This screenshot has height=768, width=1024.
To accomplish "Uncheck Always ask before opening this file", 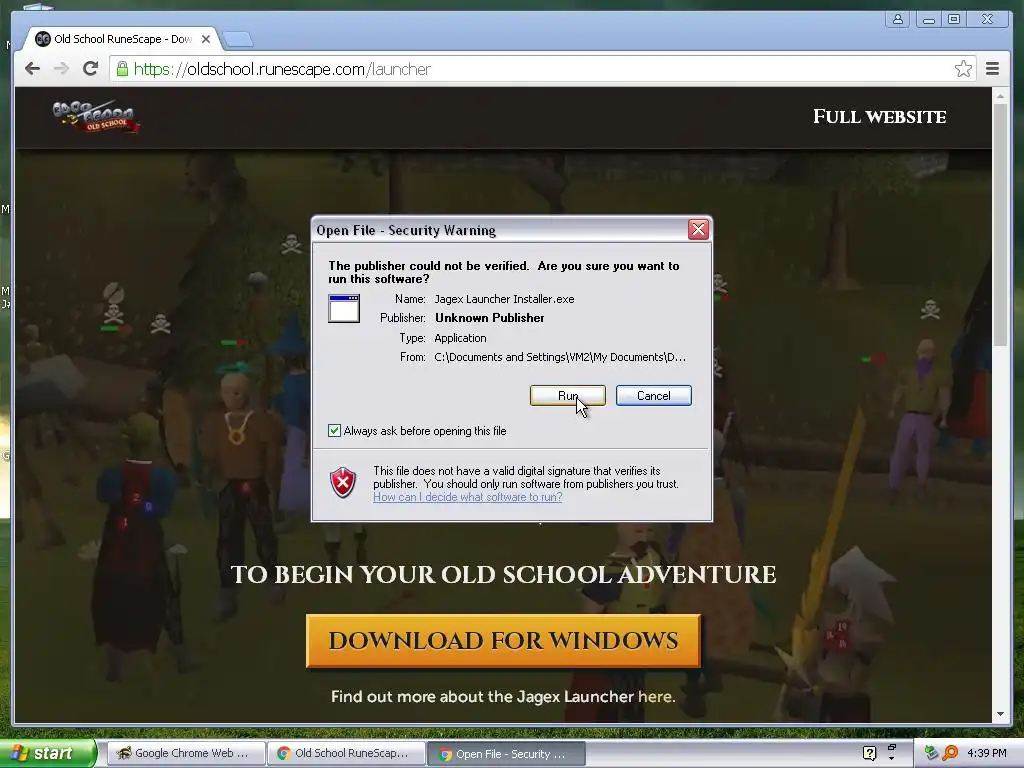I will coord(334,430).
